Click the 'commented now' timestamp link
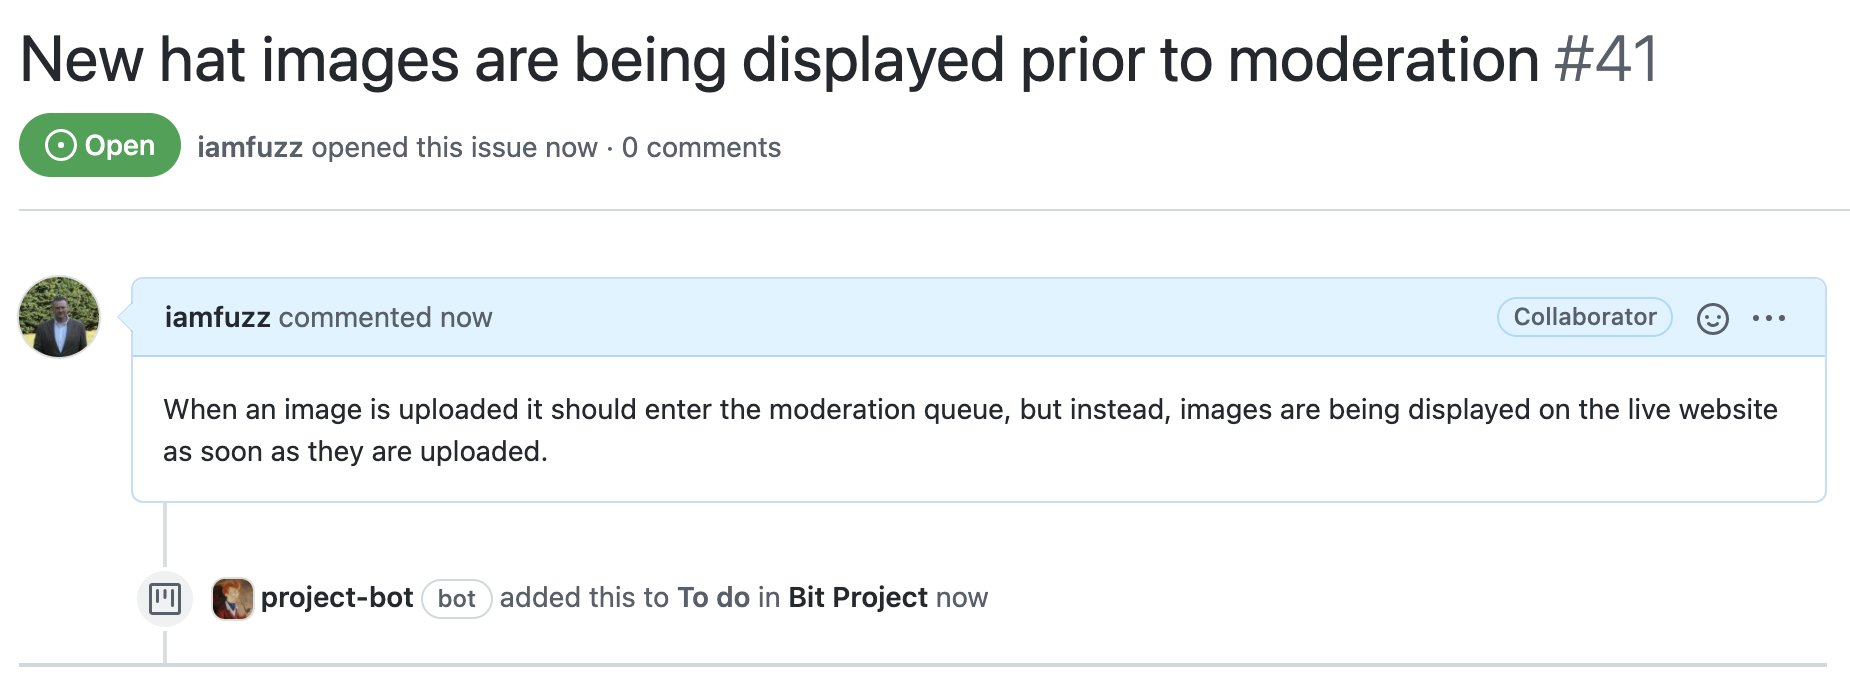Image resolution: width=1850 pixels, height=683 pixels. [385, 317]
